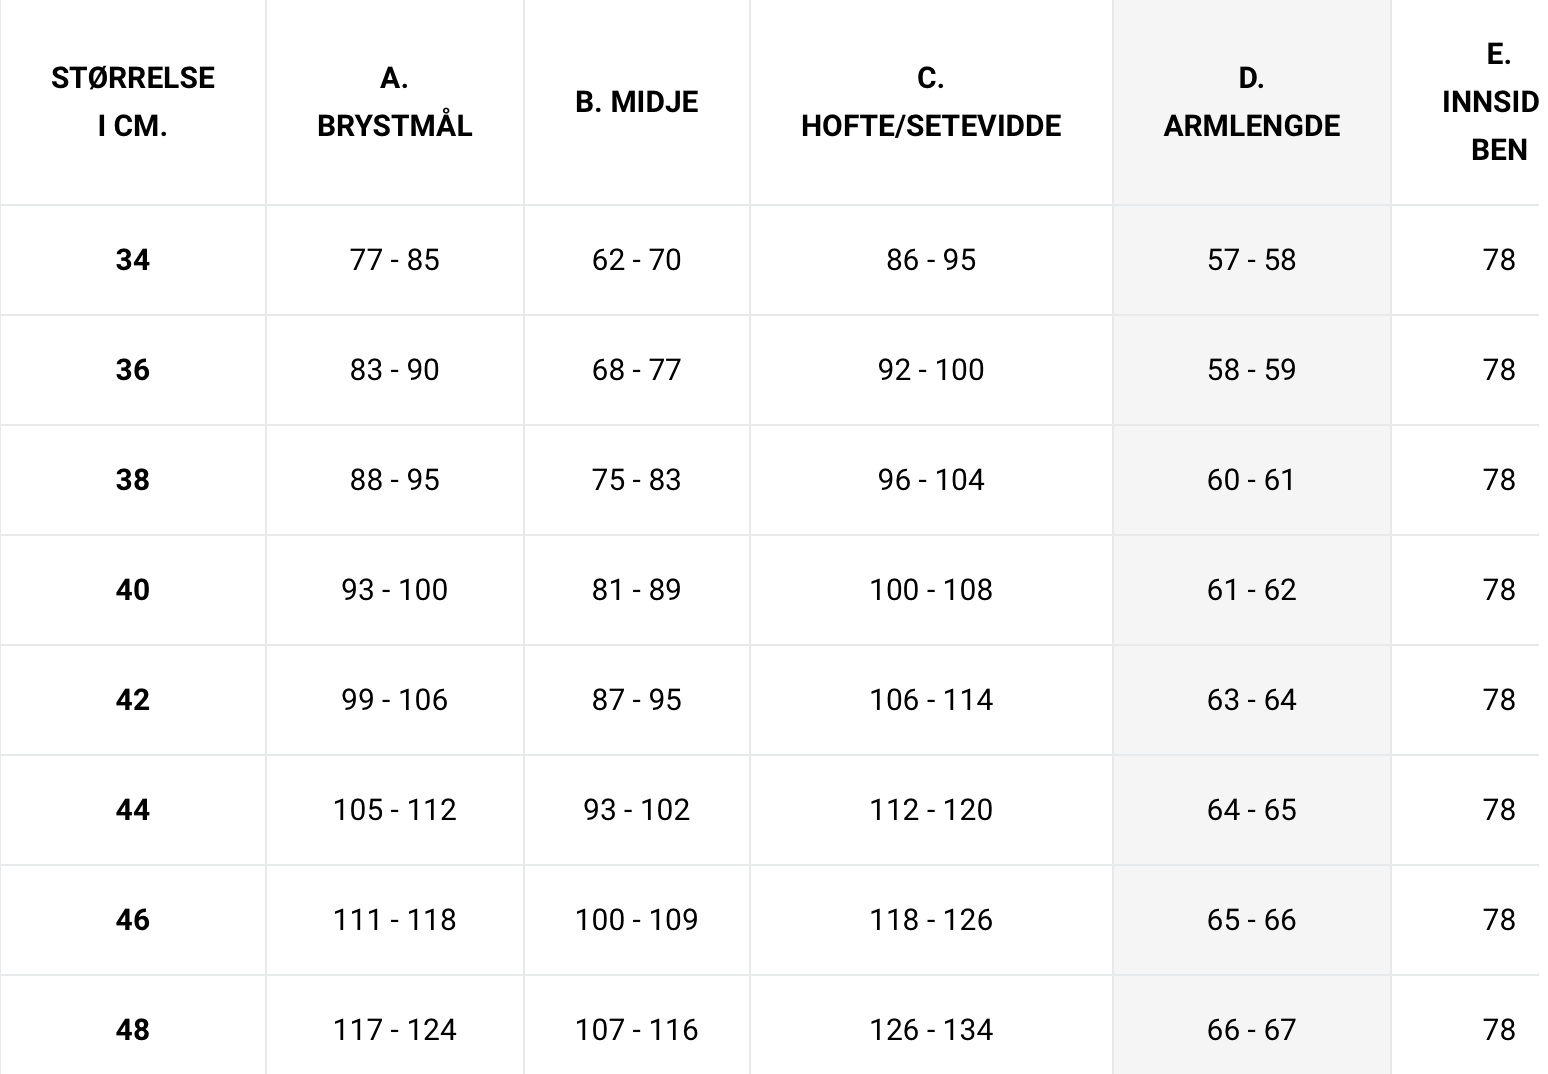Select the C. HOFTE/SETEVIDDE header

931,102
